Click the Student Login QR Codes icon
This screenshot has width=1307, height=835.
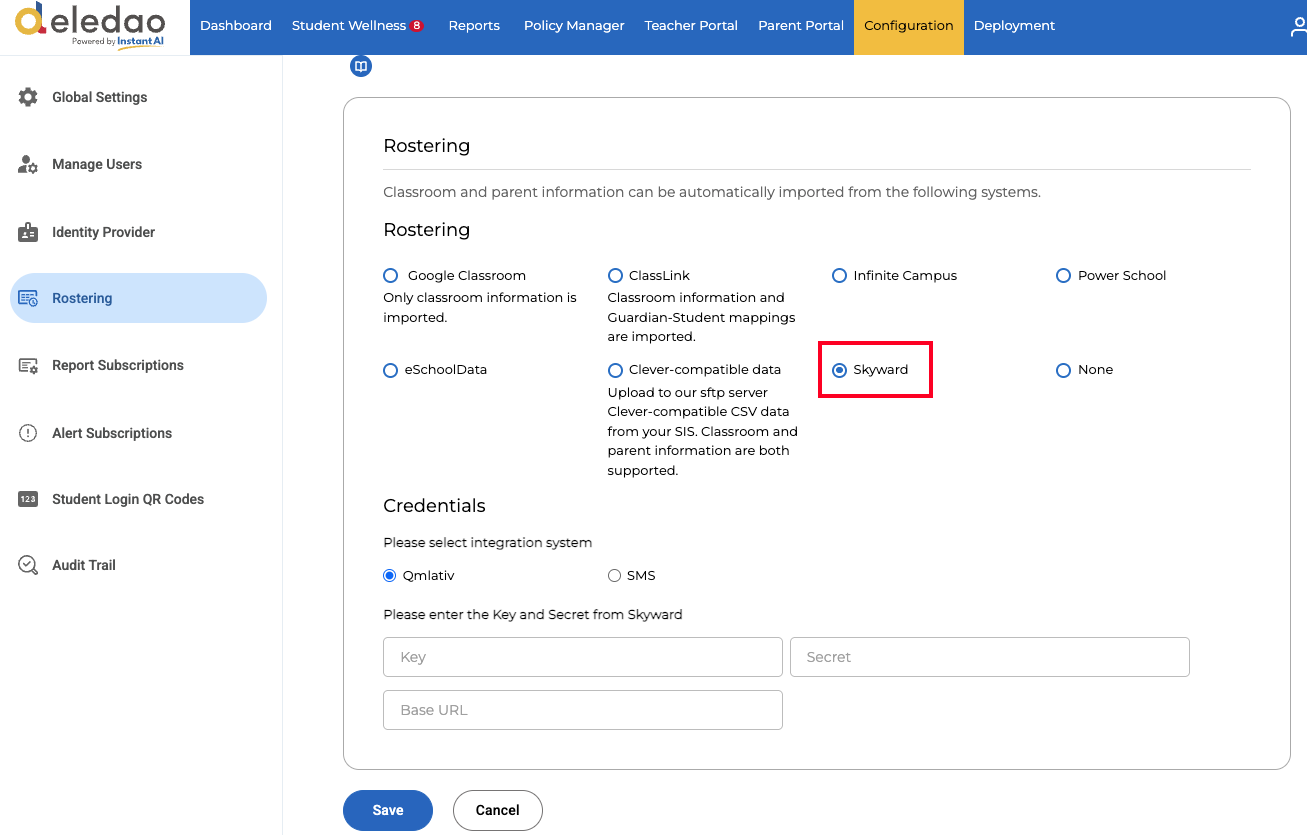(28, 499)
